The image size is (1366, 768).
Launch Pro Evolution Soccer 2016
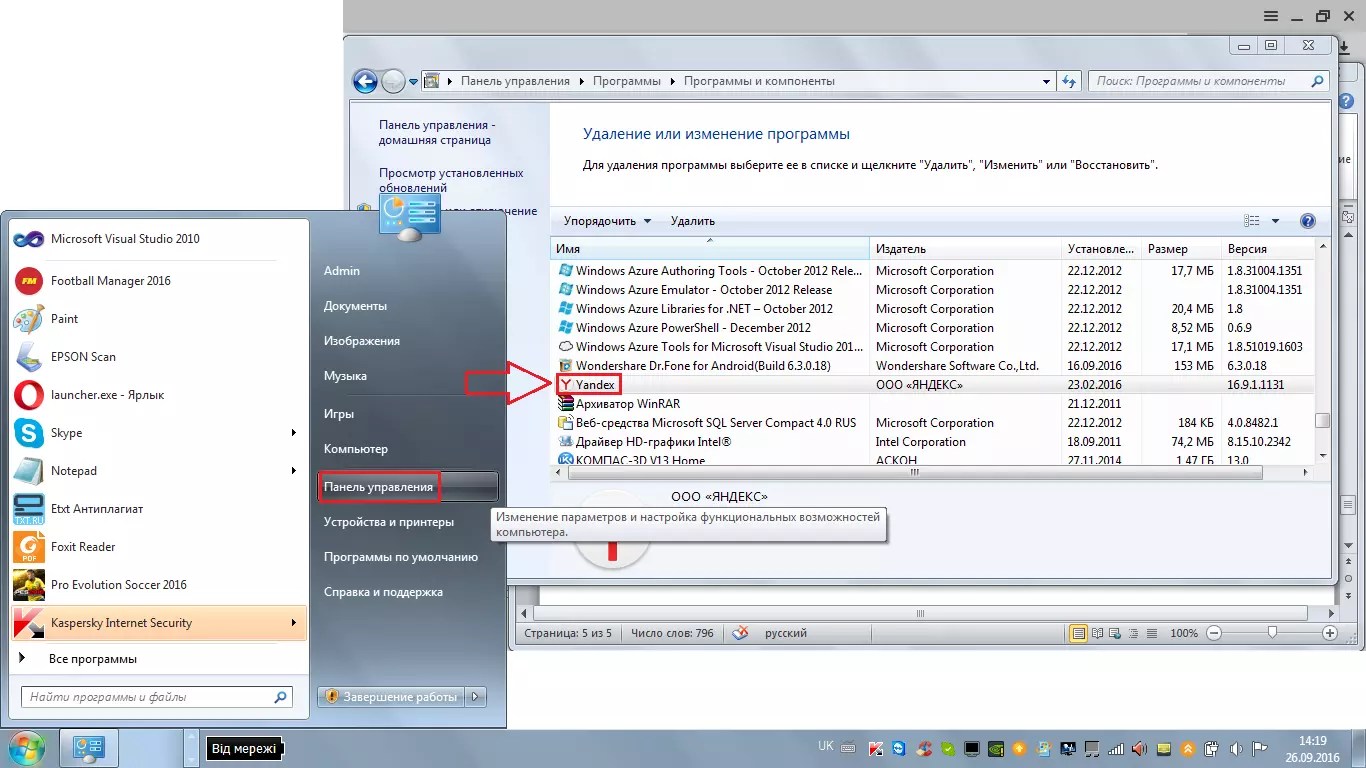[118, 585]
